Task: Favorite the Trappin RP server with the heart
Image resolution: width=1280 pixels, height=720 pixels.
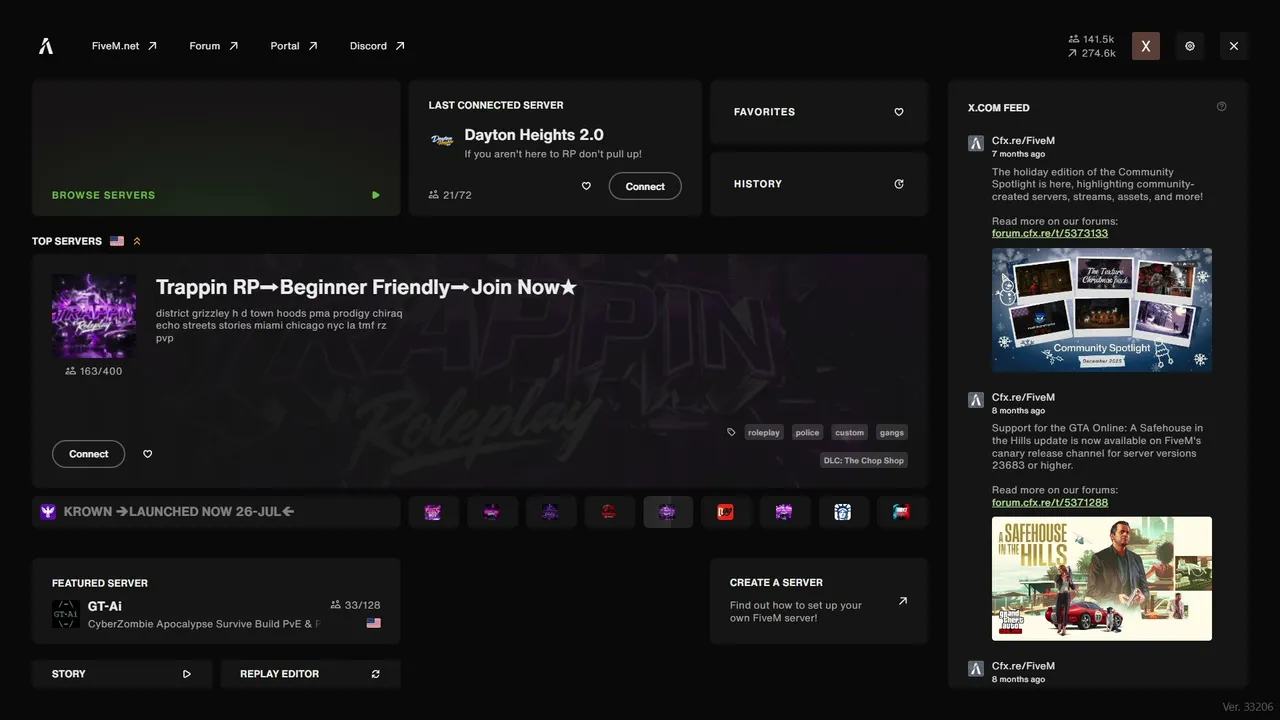Action: 148,454
